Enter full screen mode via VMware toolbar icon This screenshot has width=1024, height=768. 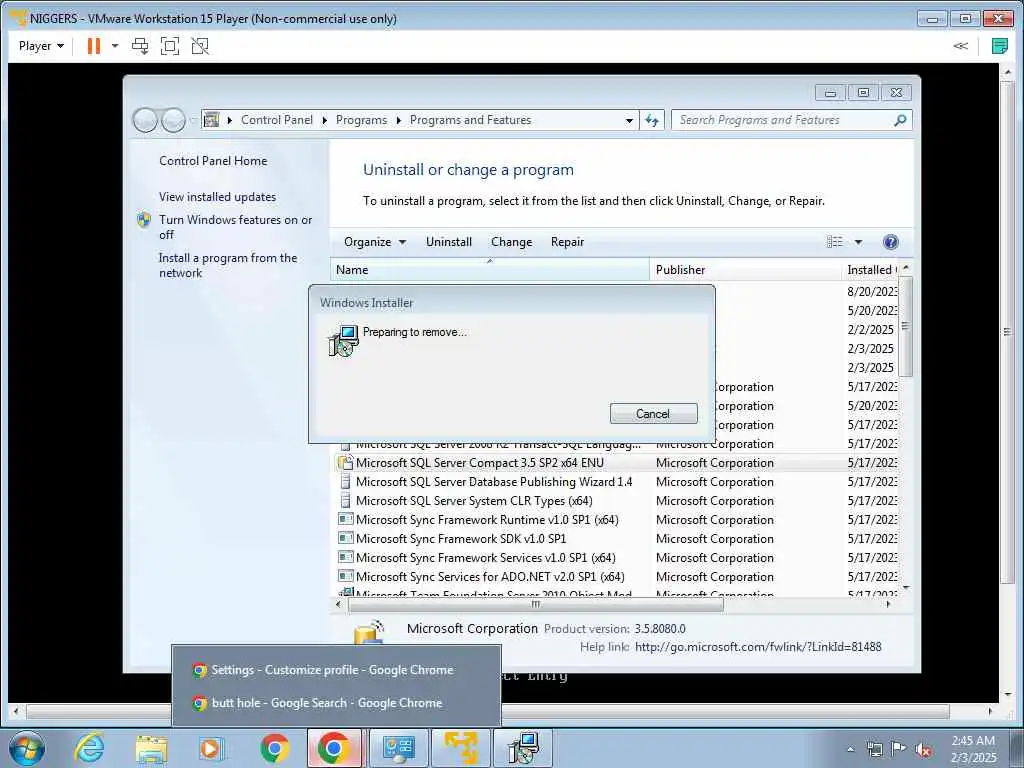point(170,46)
